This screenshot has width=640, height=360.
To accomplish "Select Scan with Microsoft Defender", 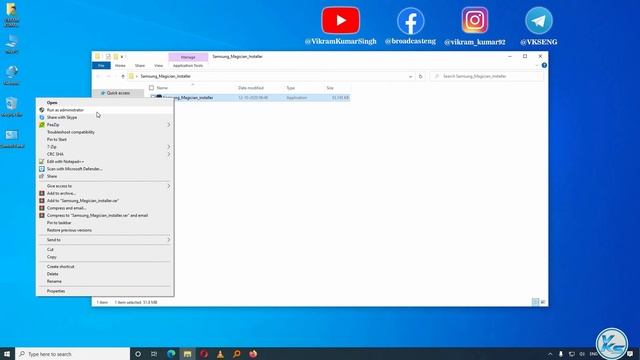I will point(74,169).
